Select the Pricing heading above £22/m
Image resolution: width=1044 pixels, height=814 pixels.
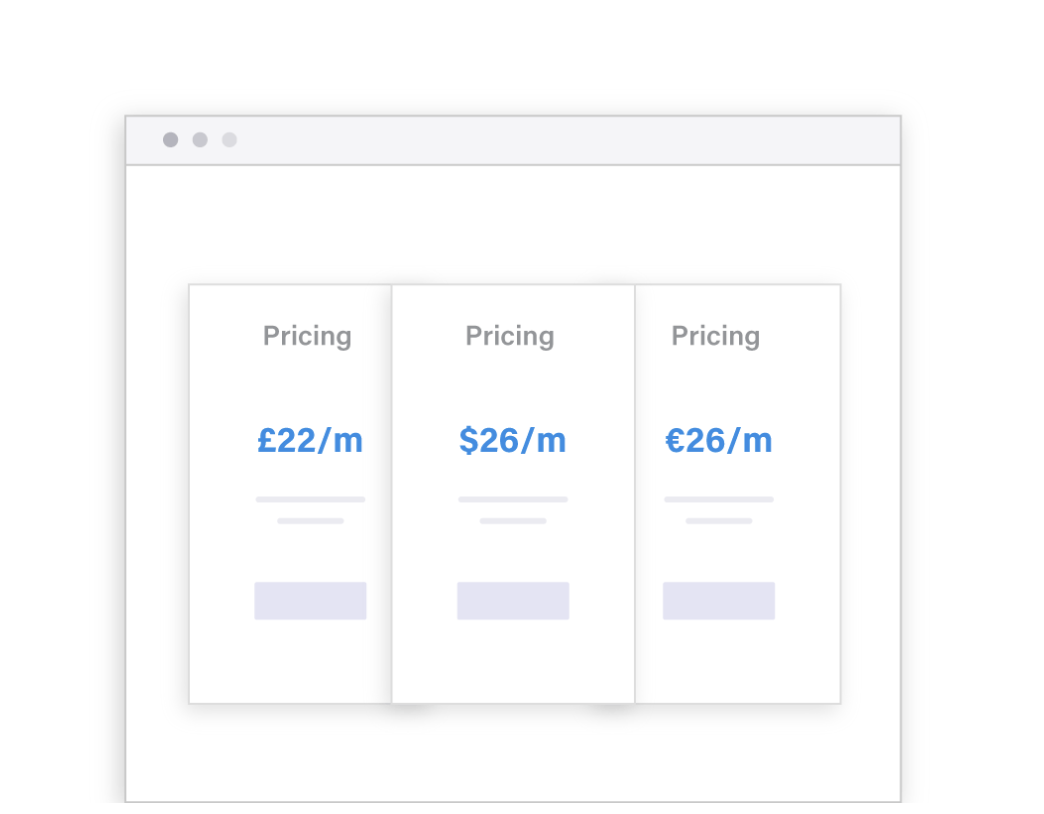(307, 336)
